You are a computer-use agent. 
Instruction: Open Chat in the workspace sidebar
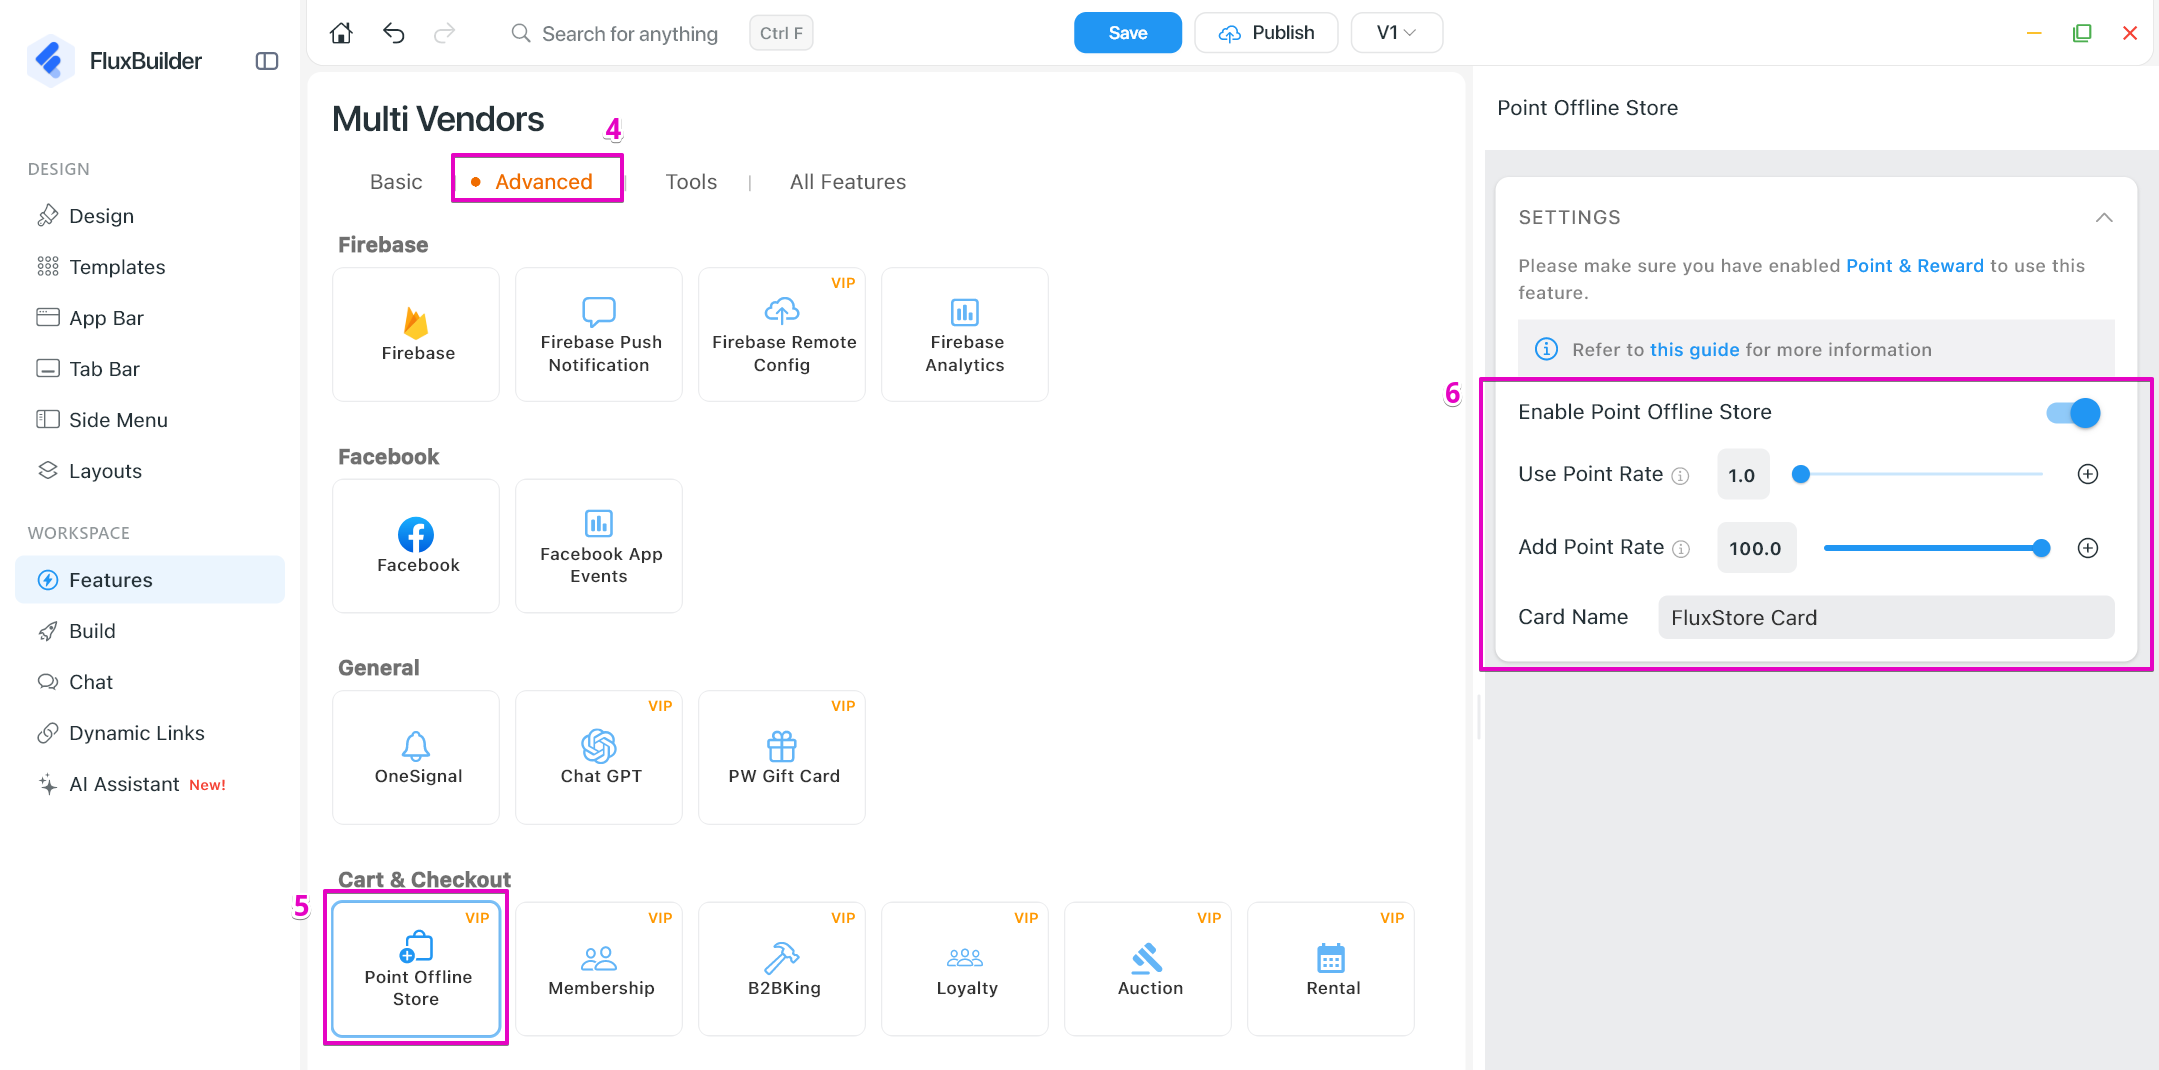coord(150,682)
